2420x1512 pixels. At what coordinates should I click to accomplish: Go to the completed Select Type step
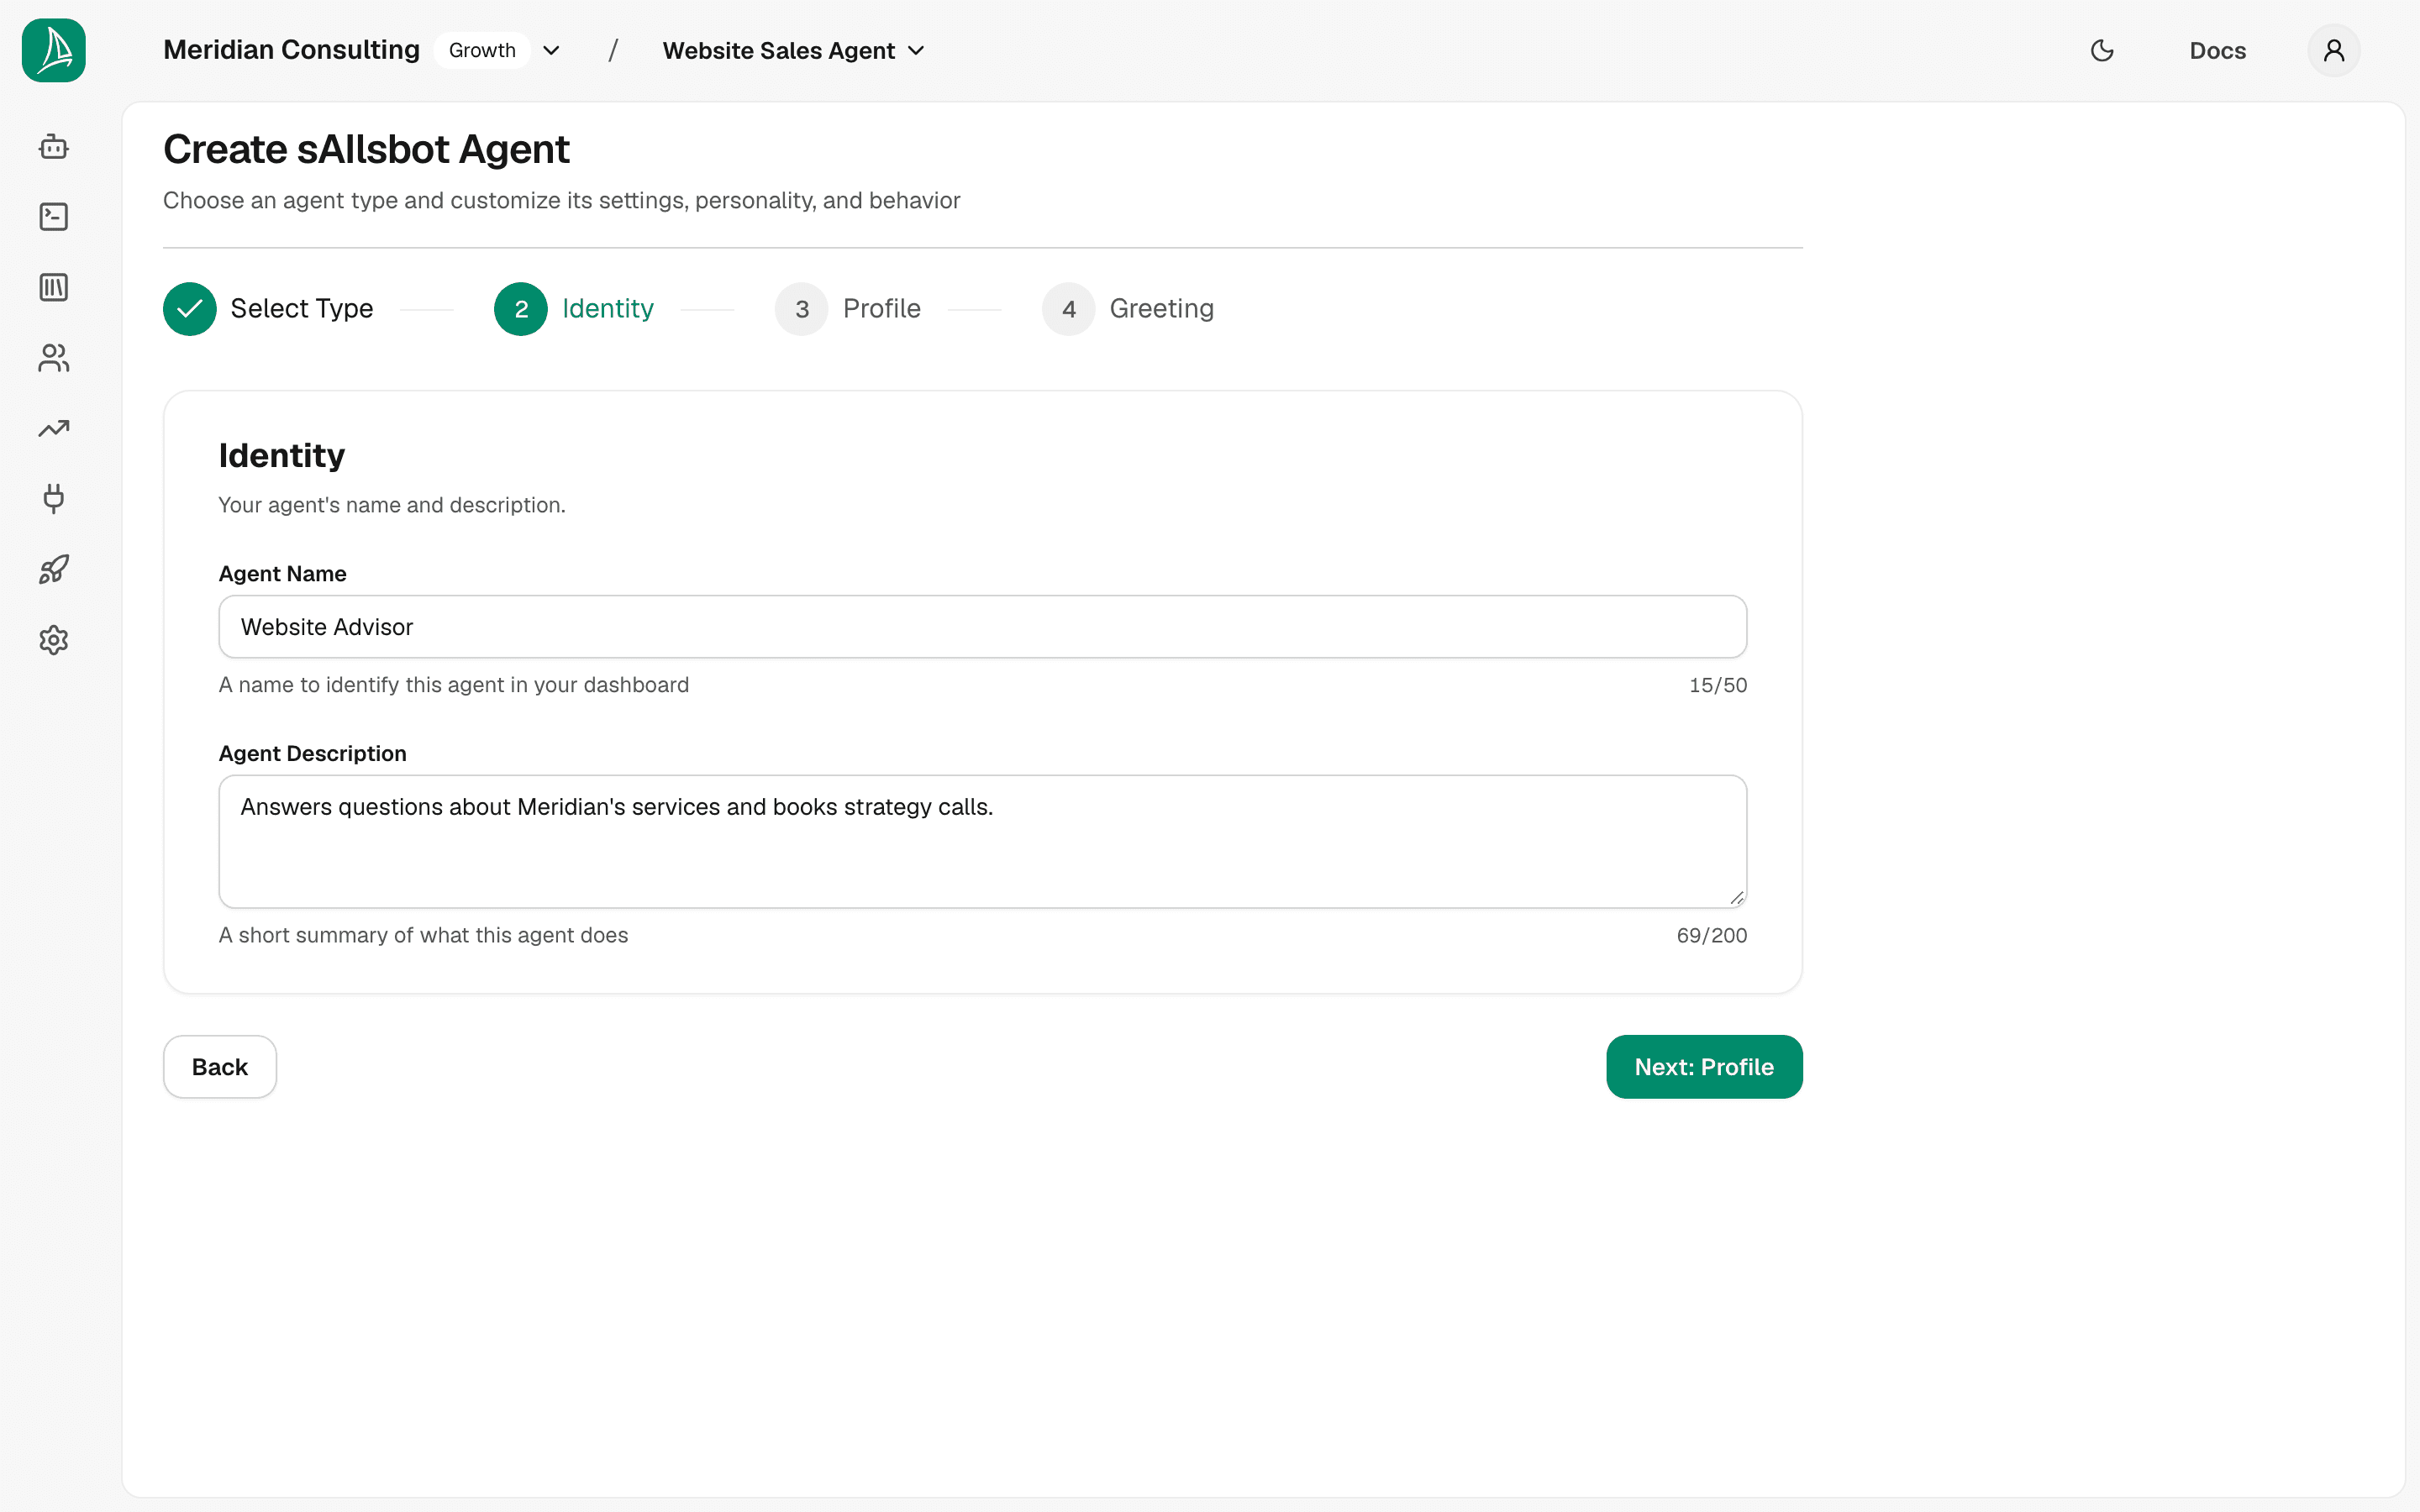(268, 309)
